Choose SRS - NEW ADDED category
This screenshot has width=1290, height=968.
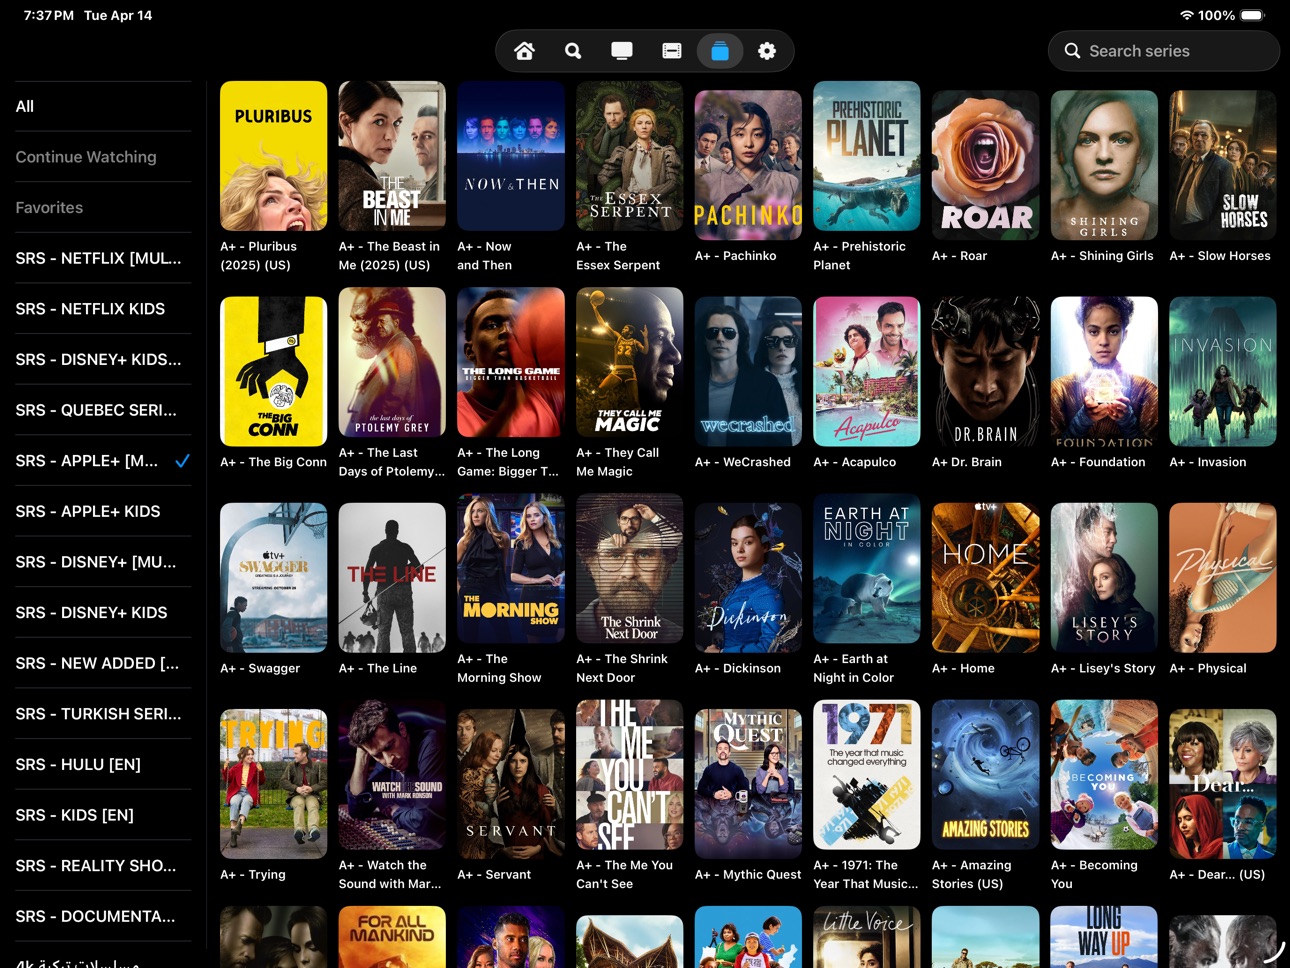coord(103,663)
